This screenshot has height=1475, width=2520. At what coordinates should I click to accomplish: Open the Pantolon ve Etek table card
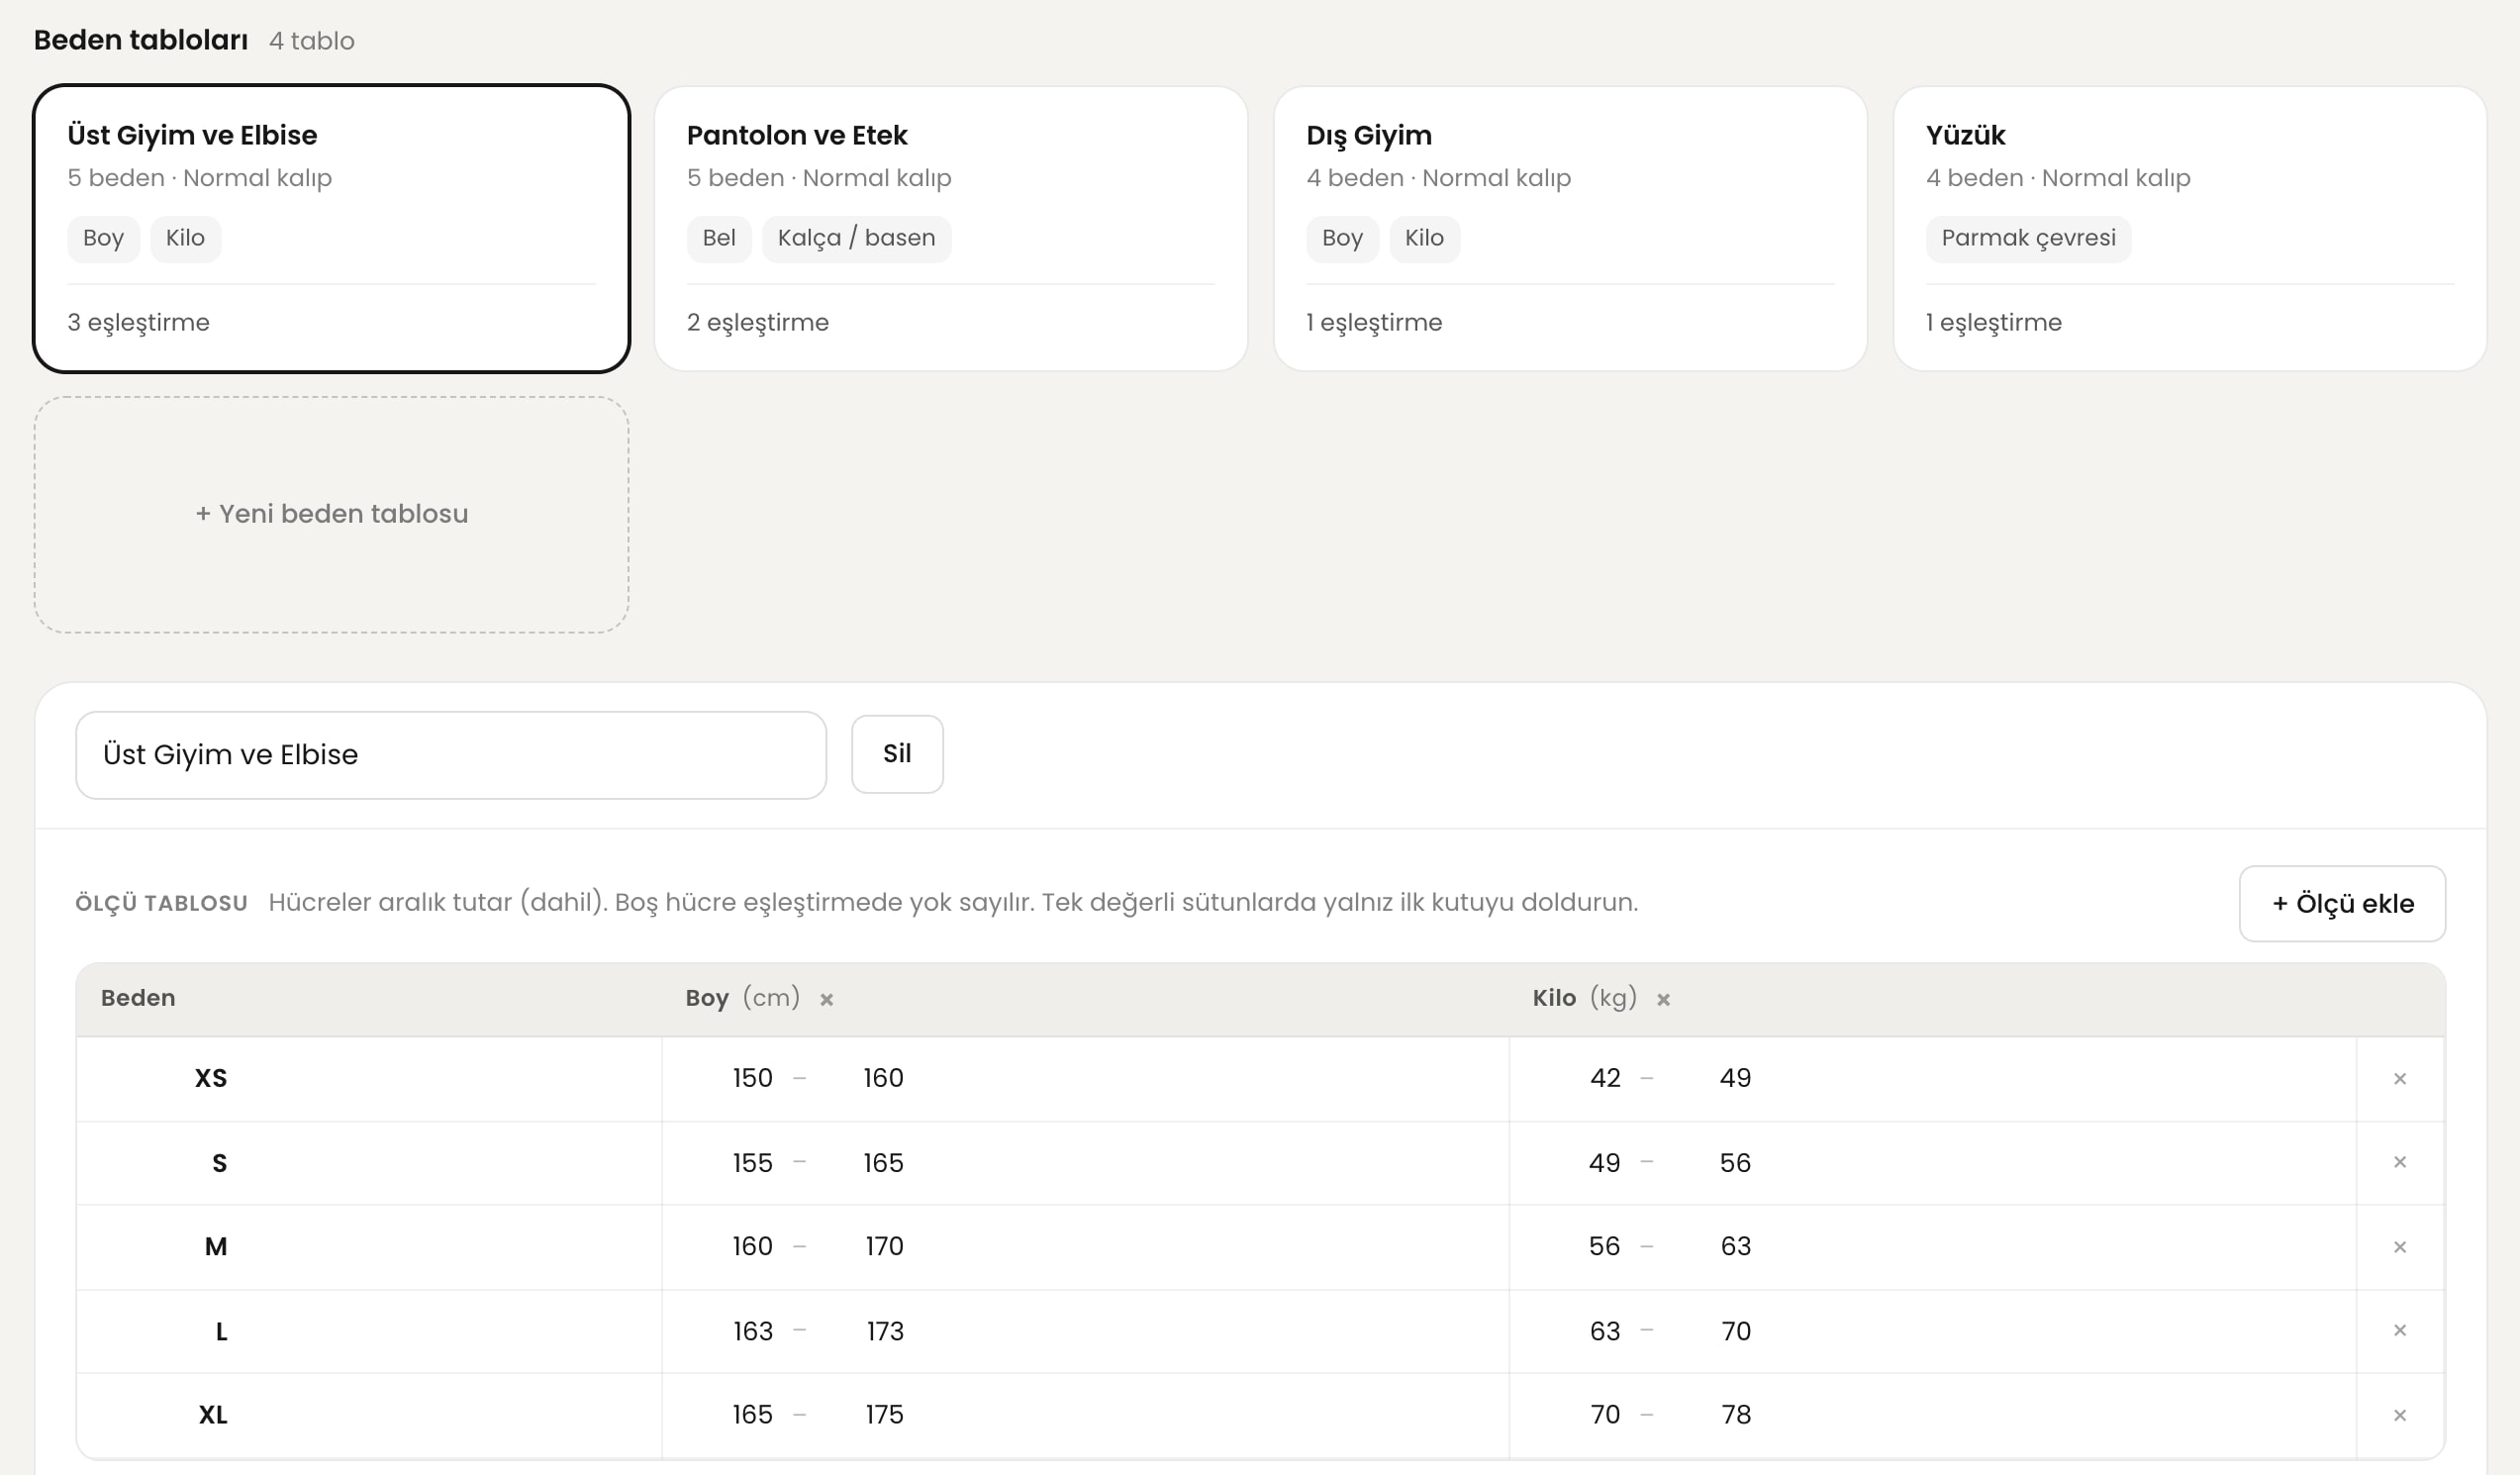pyautogui.click(x=950, y=228)
